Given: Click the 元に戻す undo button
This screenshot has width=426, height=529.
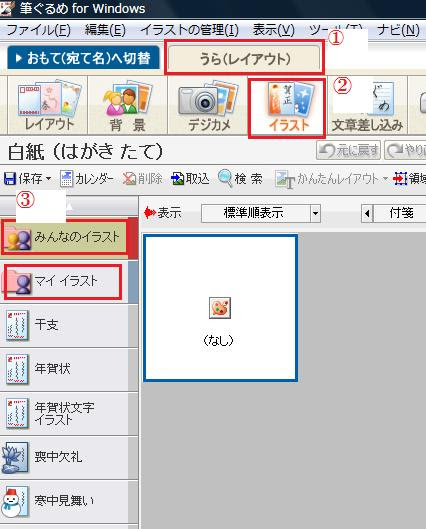Looking at the screenshot, I should [x=348, y=150].
